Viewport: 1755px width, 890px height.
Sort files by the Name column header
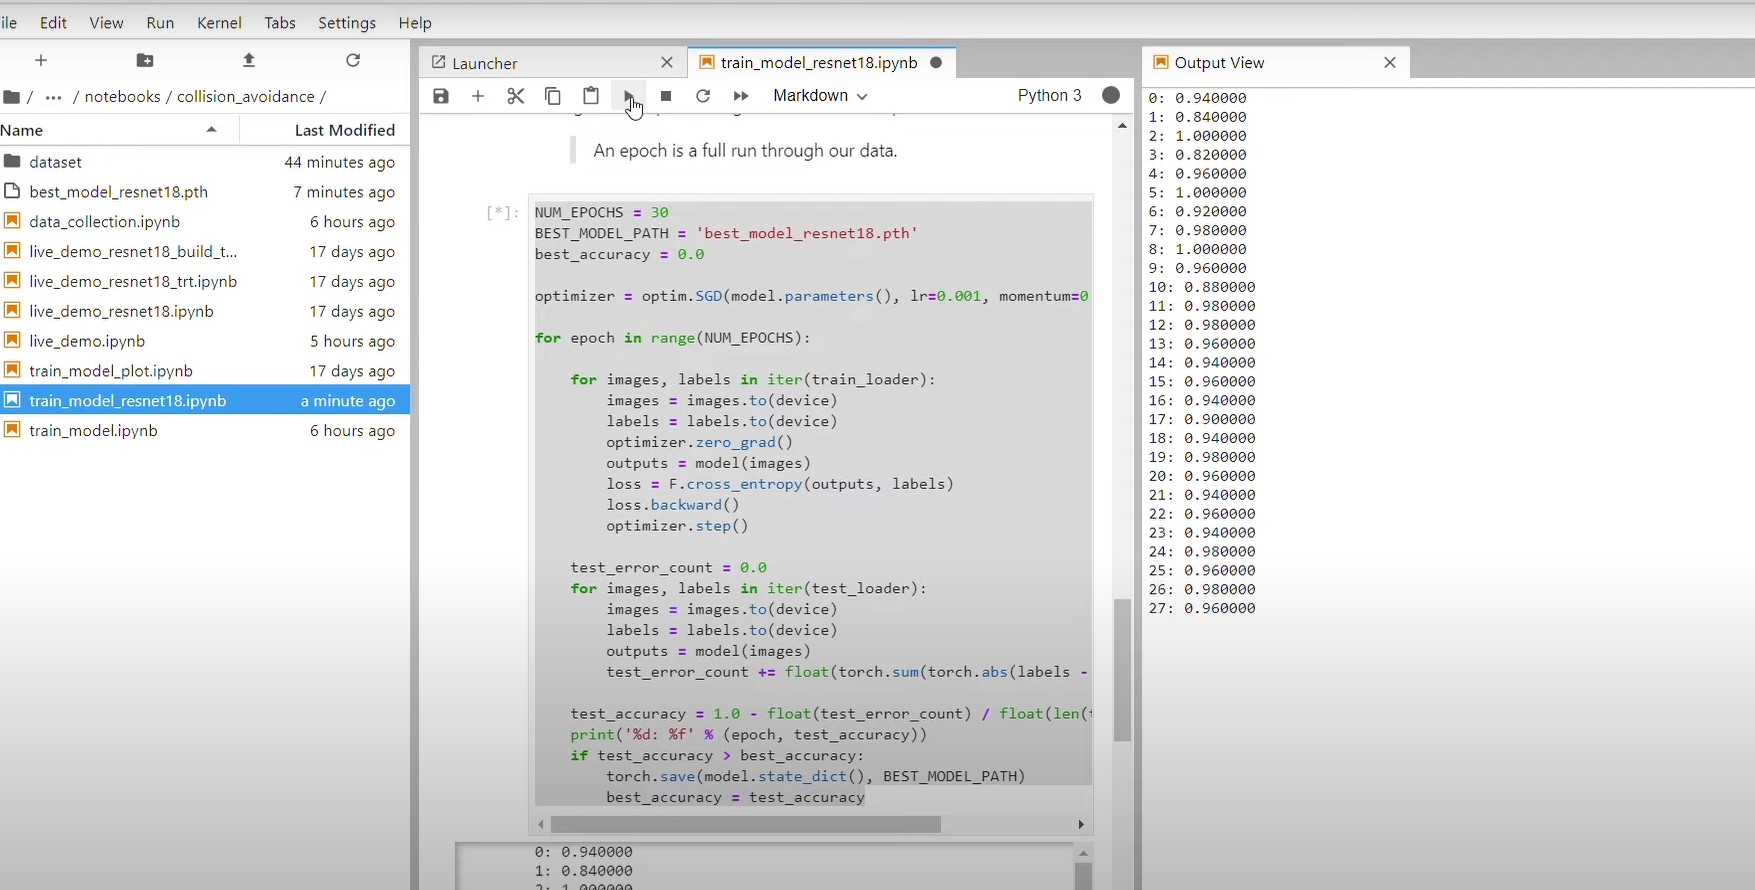coord(22,130)
